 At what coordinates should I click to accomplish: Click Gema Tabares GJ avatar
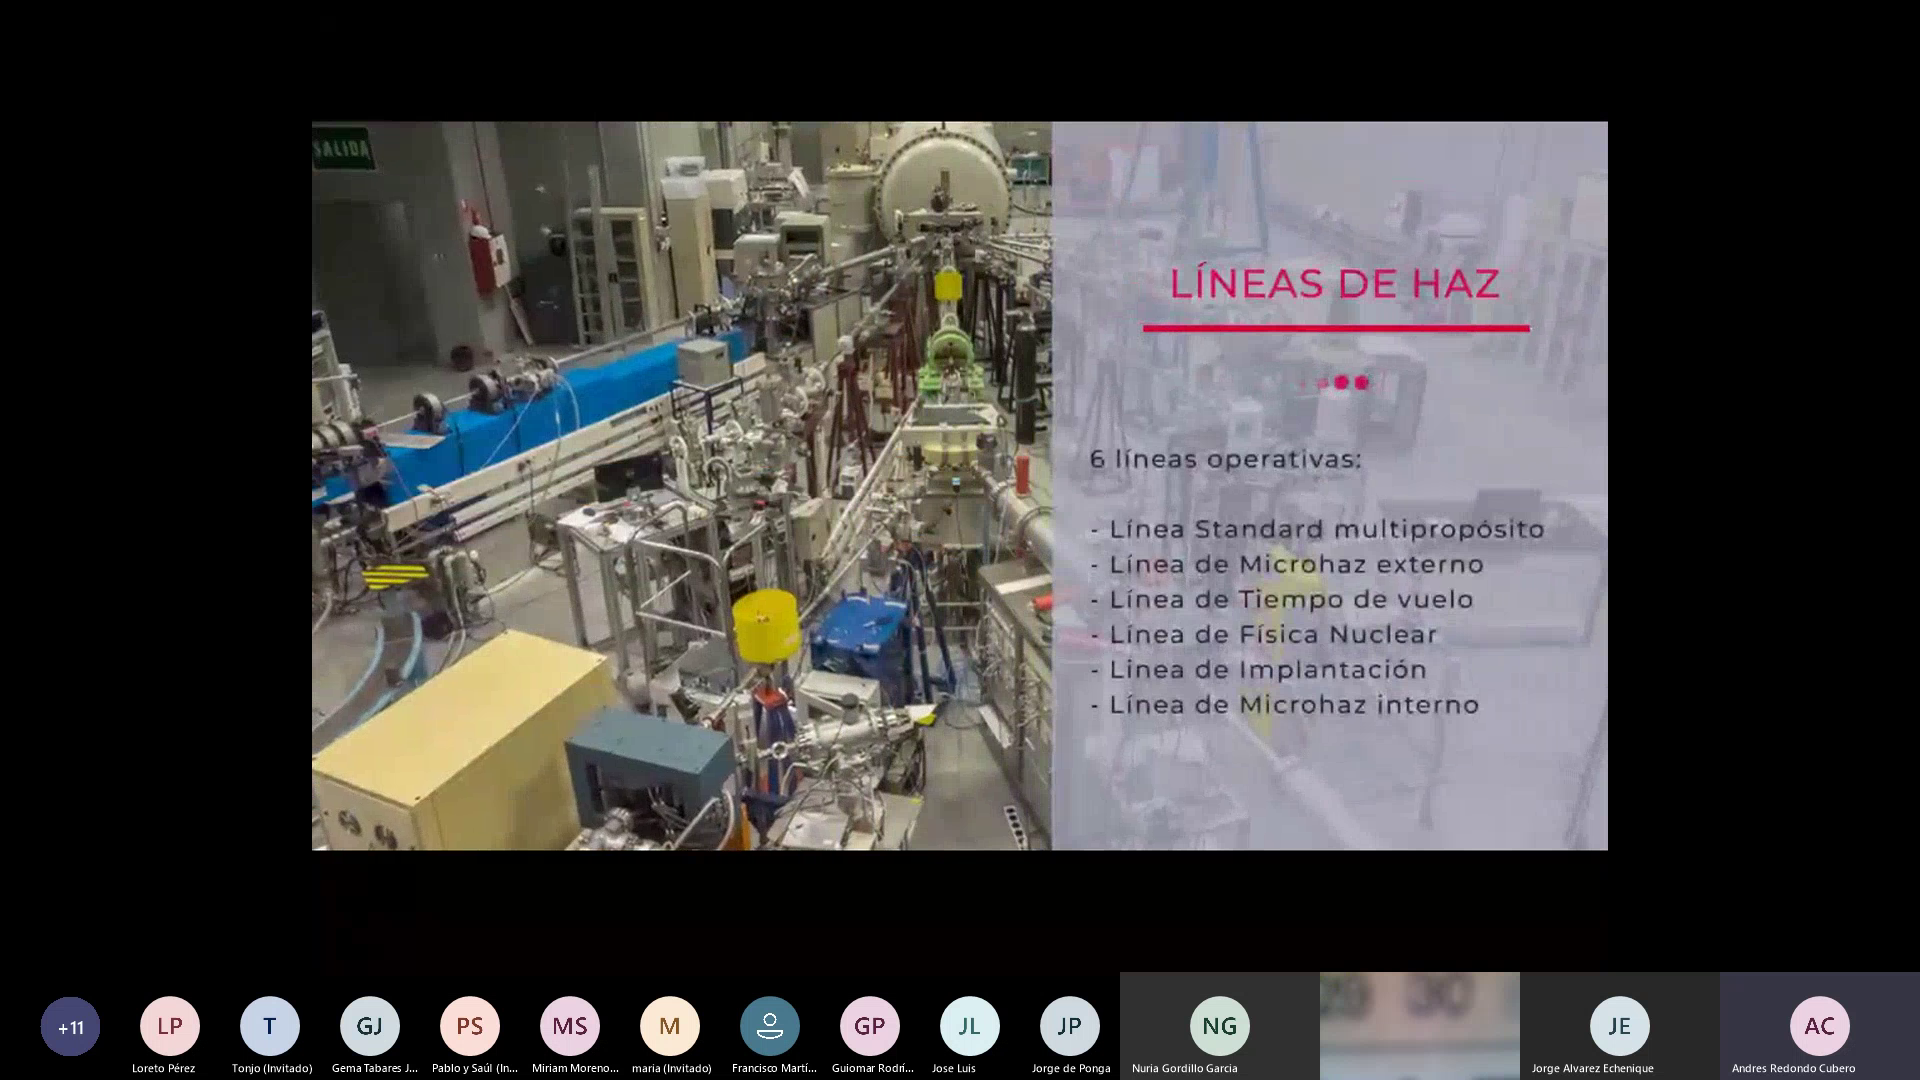point(370,1026)
